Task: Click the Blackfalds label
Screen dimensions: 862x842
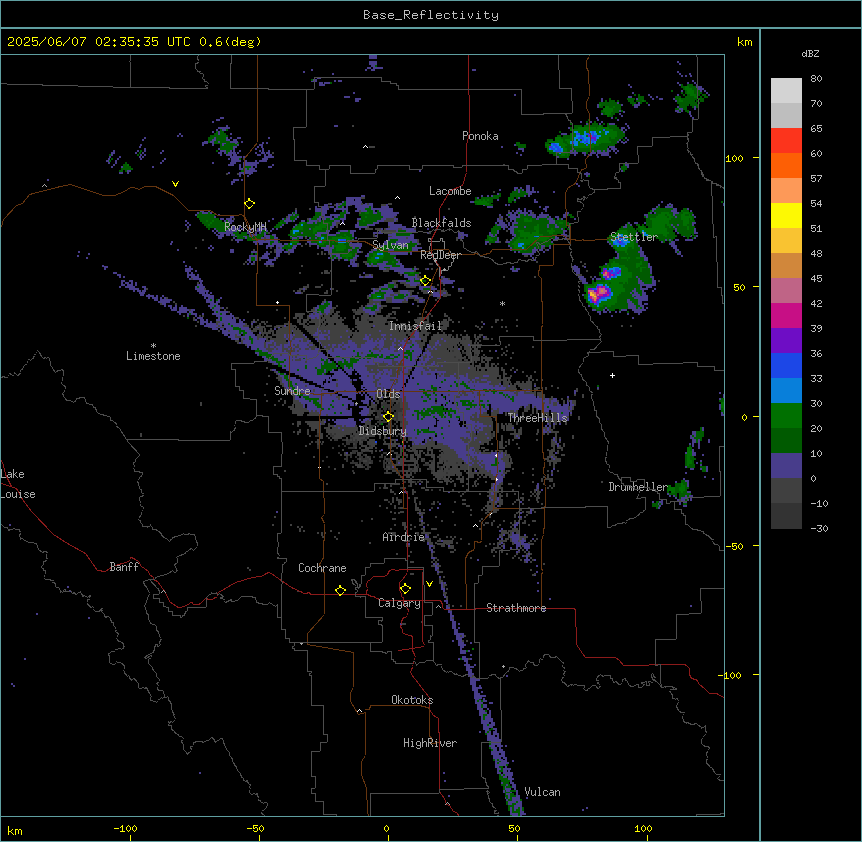Action: 441,223
